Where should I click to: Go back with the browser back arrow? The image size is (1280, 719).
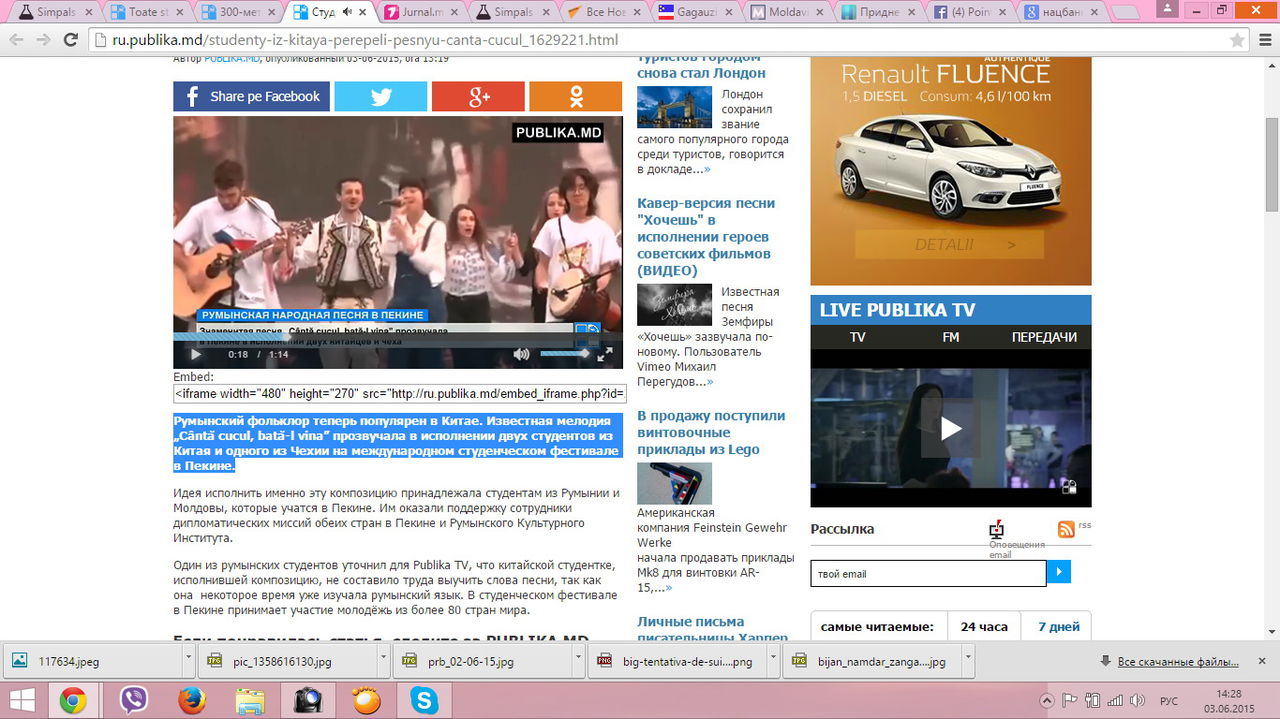pyautogui.click(x=17, y=40)
